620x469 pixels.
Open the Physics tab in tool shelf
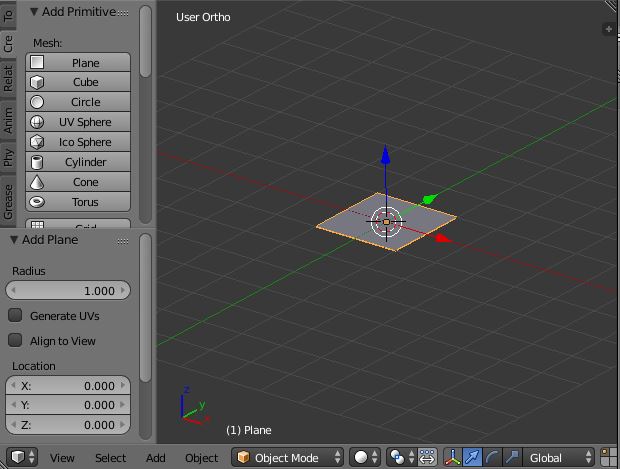8,157
